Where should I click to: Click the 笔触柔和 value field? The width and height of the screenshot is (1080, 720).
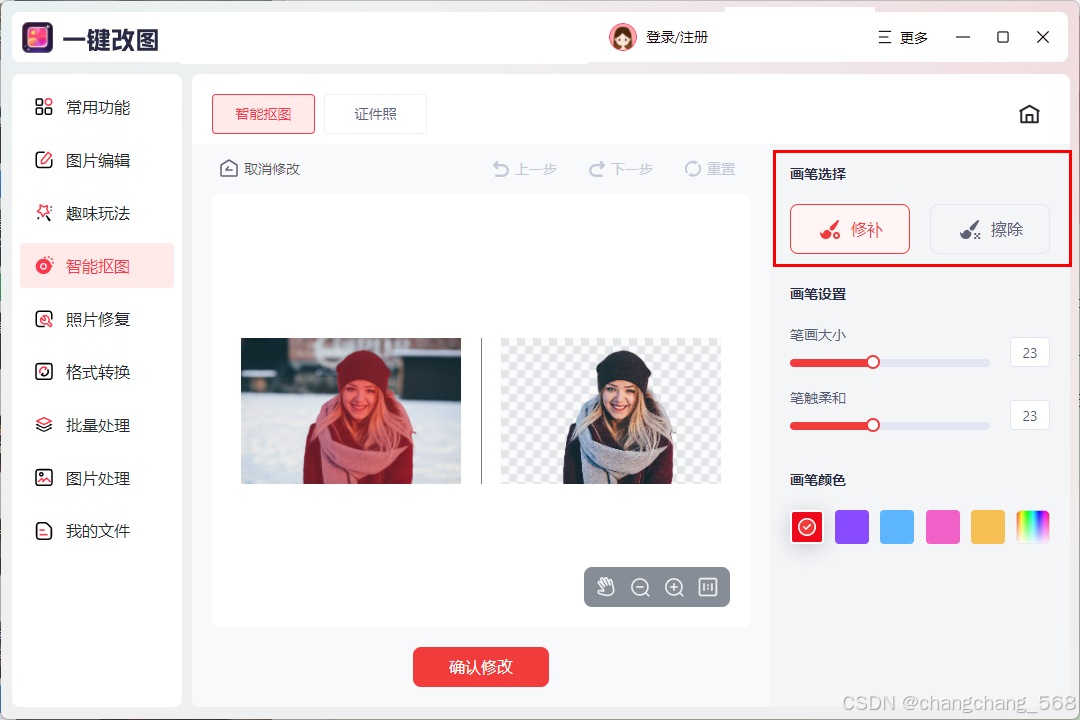click(x=1030, y=415)
